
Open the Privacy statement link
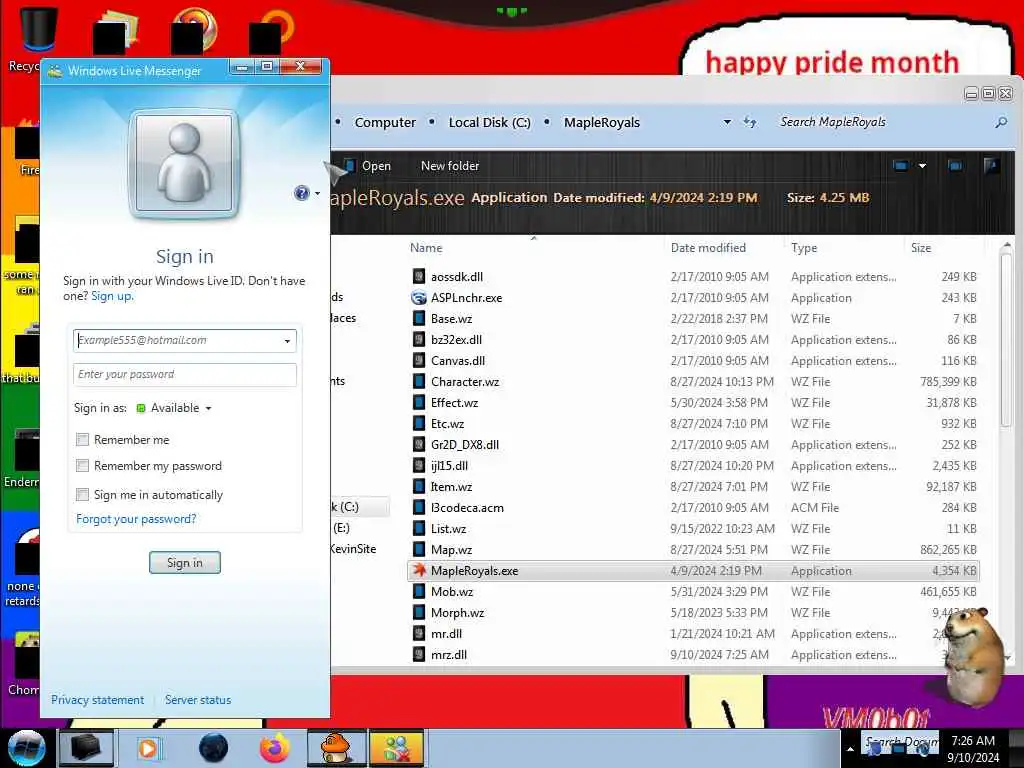point(97,699)
